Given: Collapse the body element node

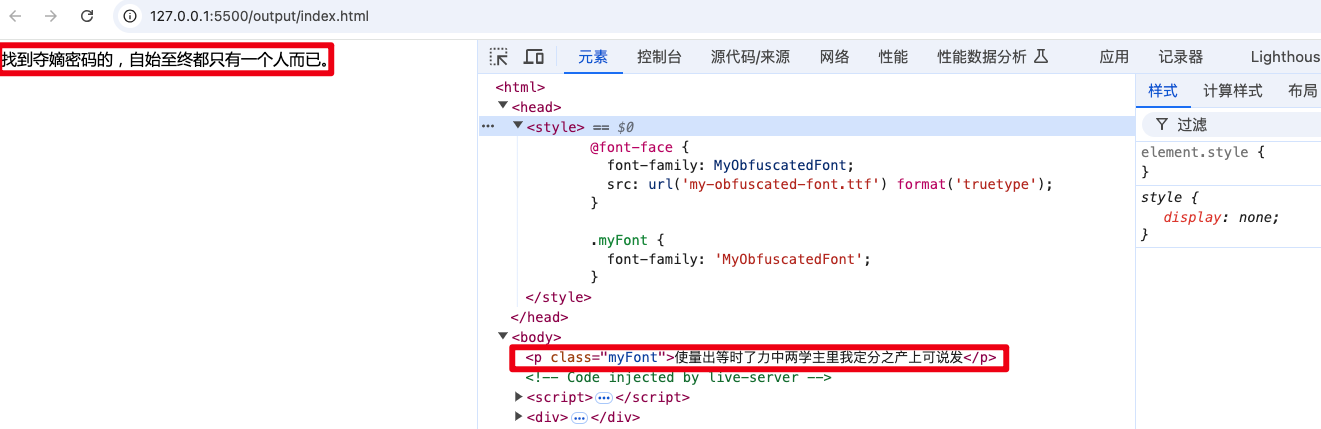Looking at the screenshot, I should point(502,337).
